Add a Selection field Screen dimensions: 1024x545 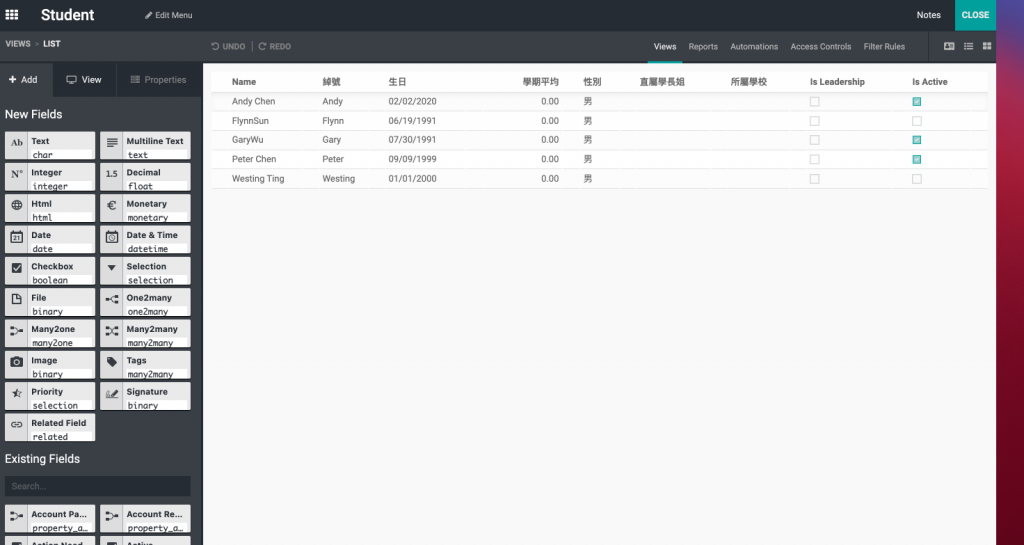(x=145, y=271)
